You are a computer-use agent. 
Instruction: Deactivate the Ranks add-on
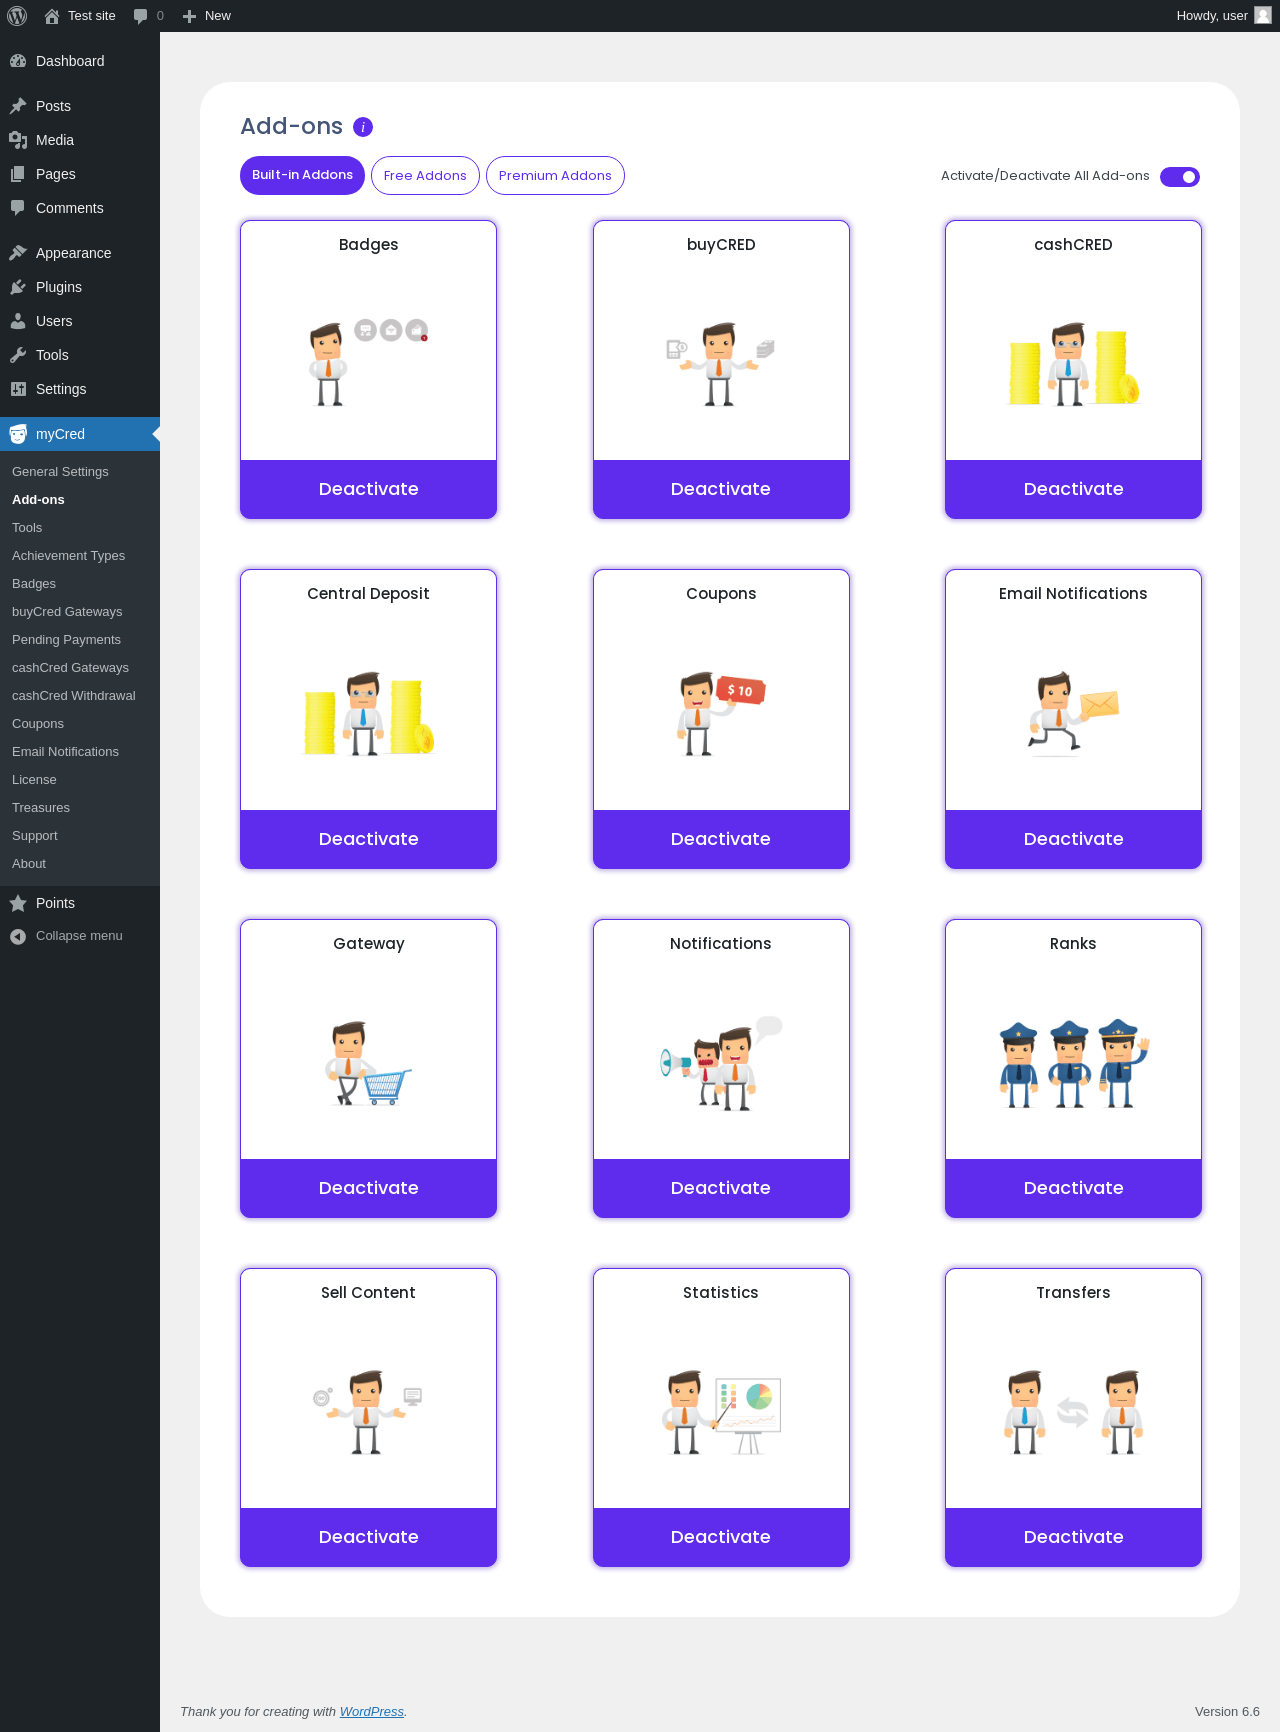(1073, 1188)
